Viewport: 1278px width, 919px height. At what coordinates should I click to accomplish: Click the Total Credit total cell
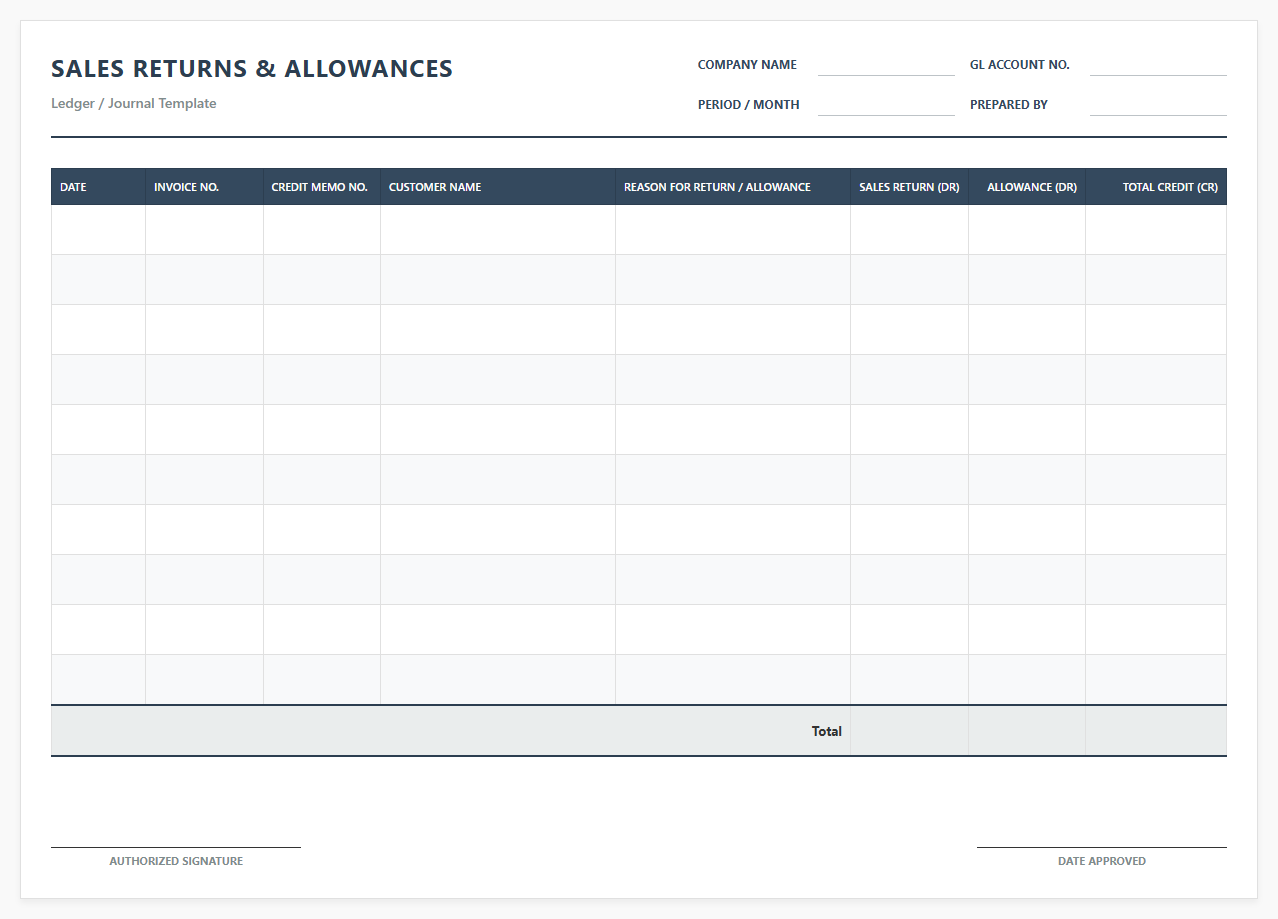1156,731
